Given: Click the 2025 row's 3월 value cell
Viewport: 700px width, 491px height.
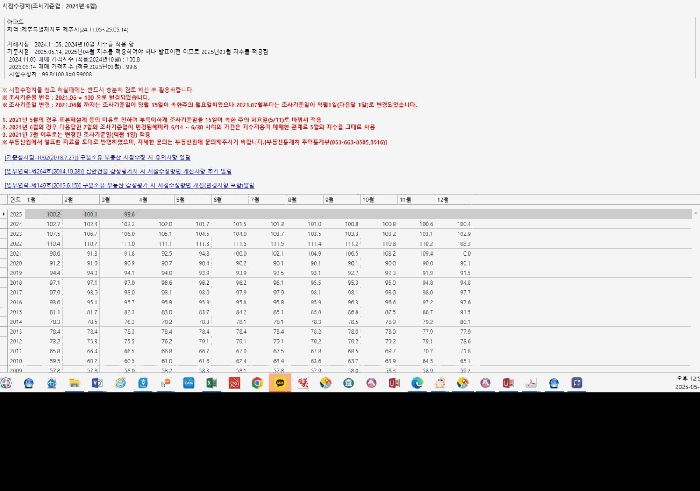Looking at the screenshot, I should click(x=129, y=214).
